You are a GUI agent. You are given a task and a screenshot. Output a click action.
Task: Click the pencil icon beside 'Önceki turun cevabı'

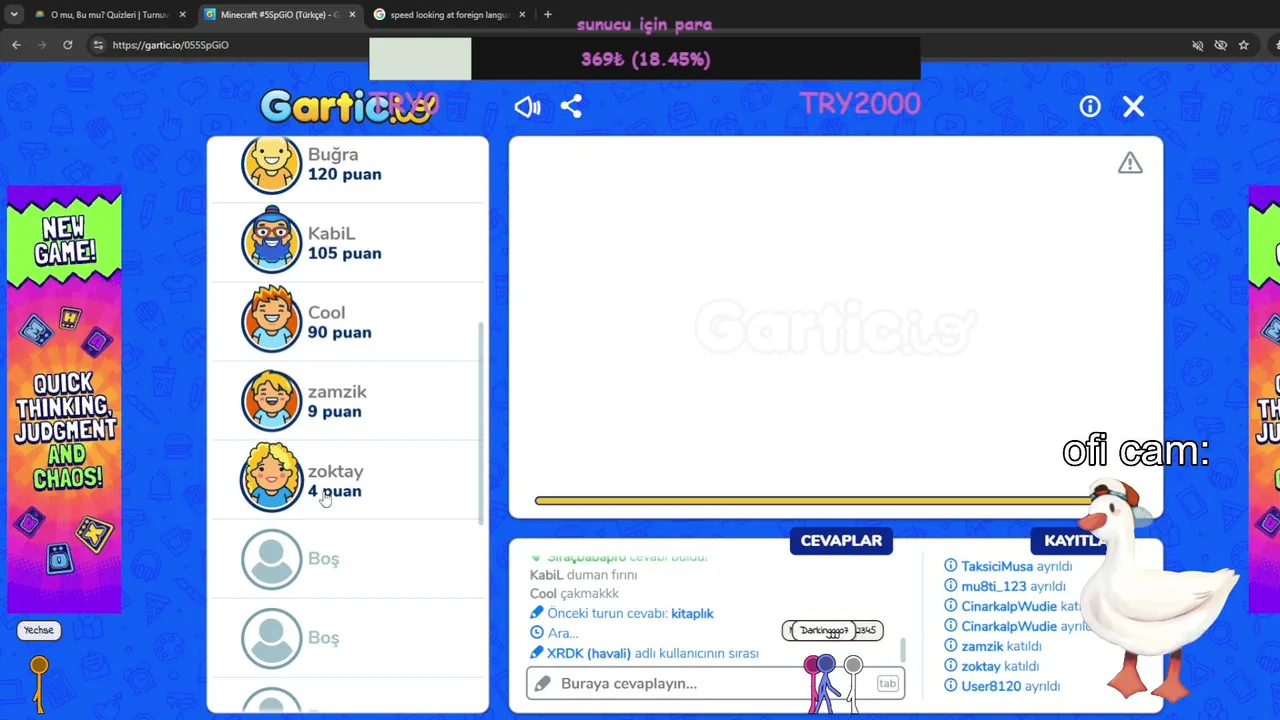point(537,613)
